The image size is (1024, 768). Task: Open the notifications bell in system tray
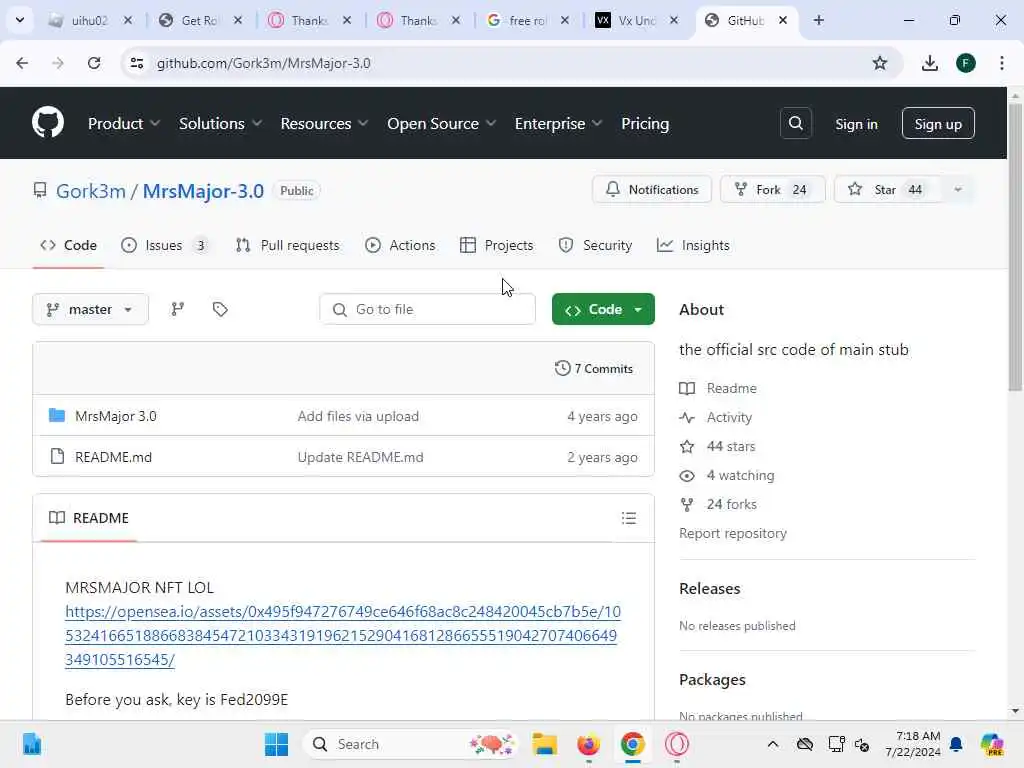tap(956, 744)
